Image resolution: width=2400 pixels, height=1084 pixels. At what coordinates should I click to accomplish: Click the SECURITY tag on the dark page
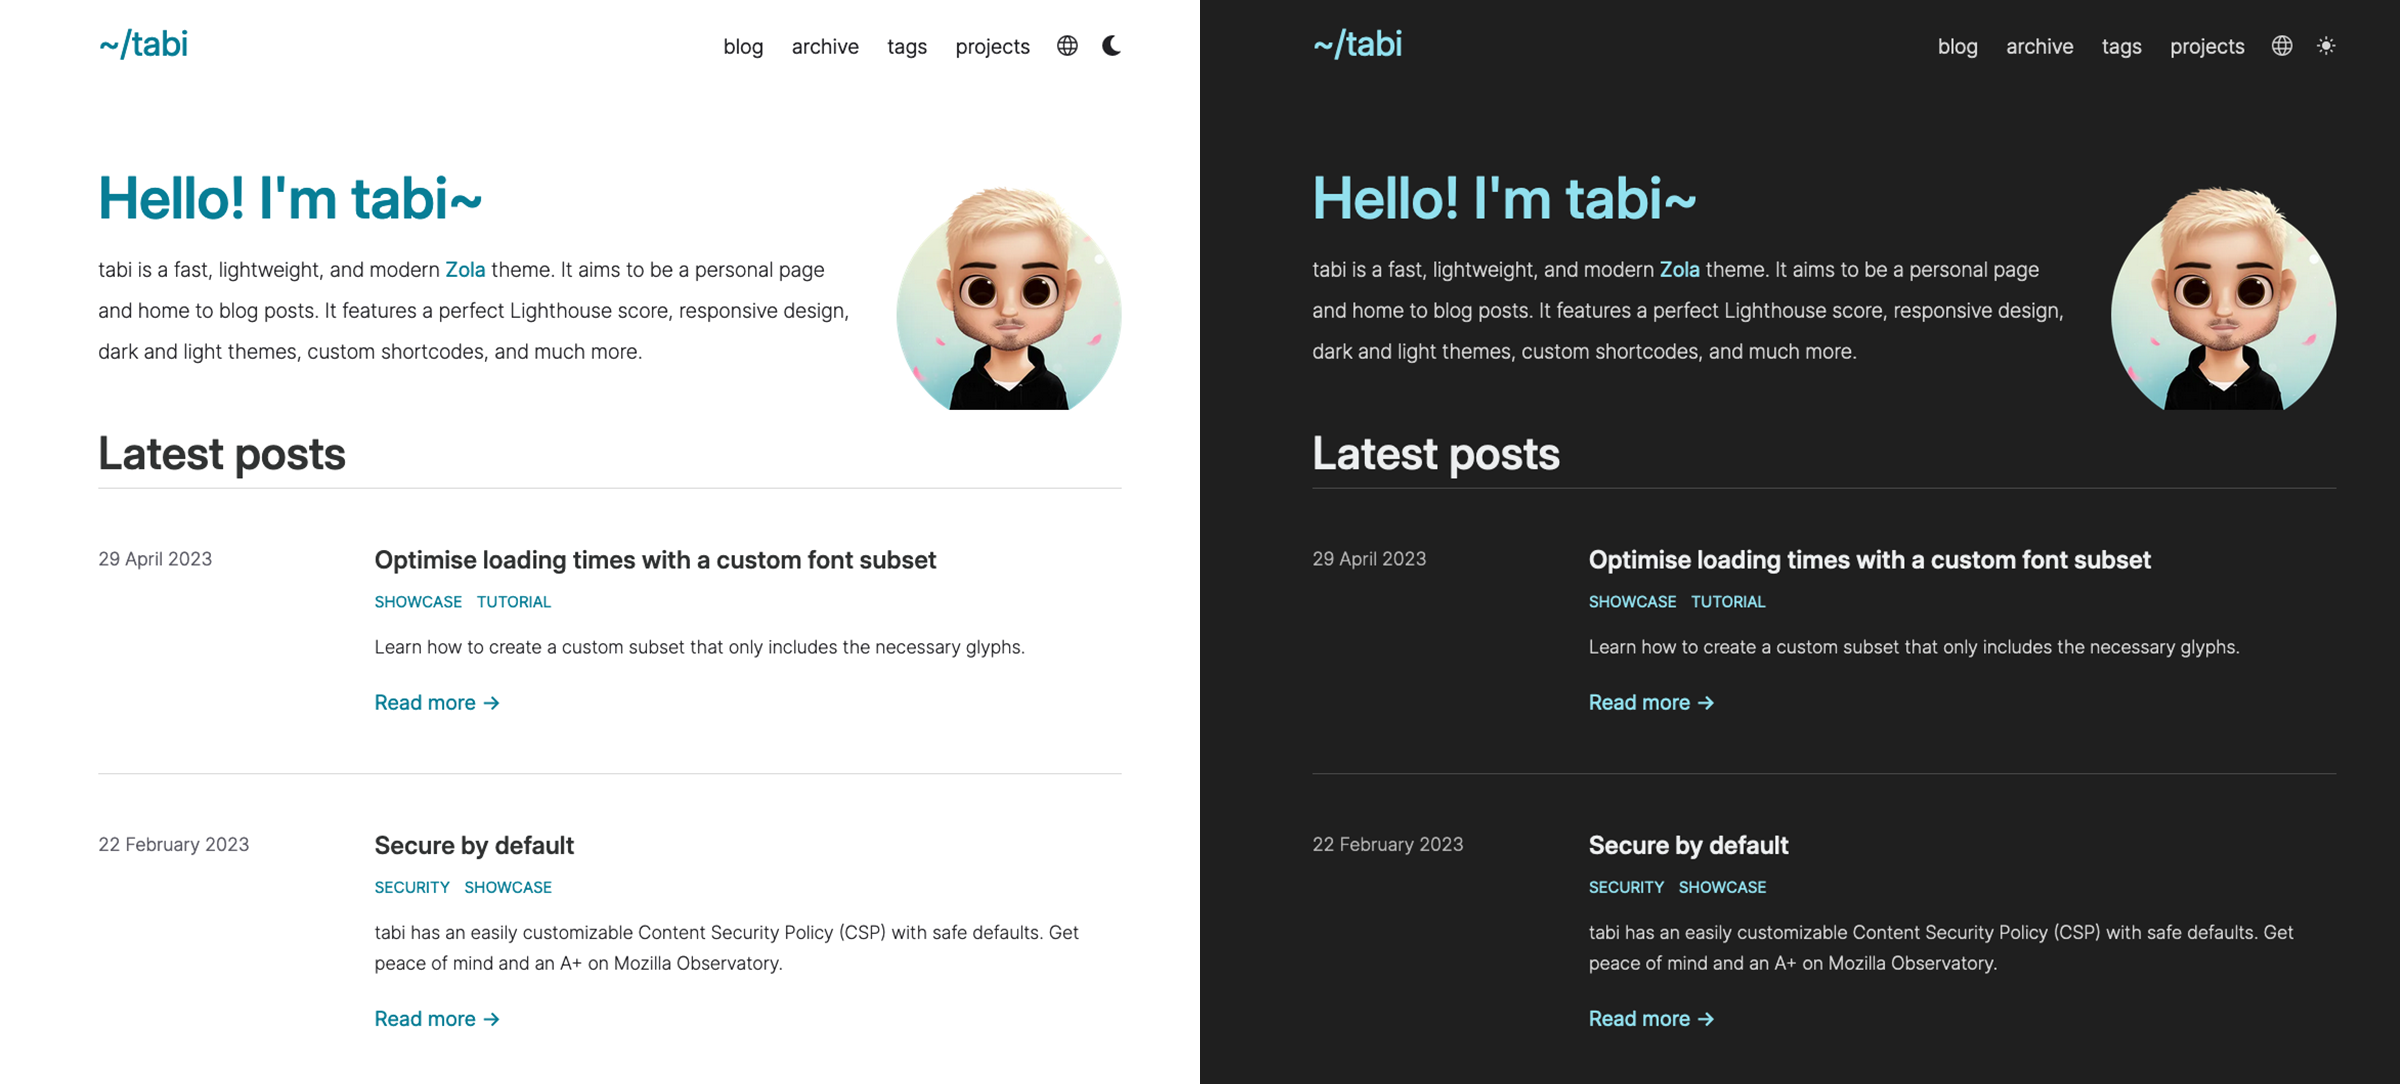1626,888
